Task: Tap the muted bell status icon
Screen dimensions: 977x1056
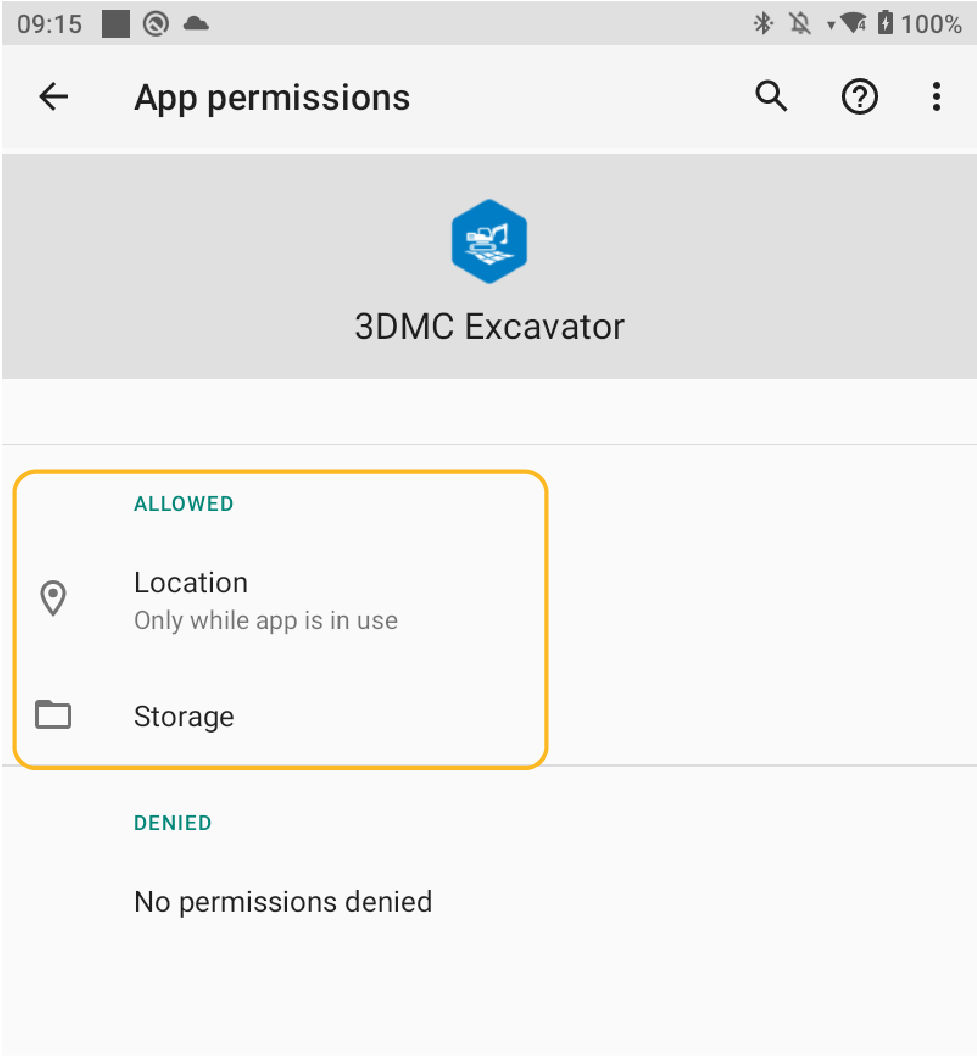Action: click(x=800, y=24)
